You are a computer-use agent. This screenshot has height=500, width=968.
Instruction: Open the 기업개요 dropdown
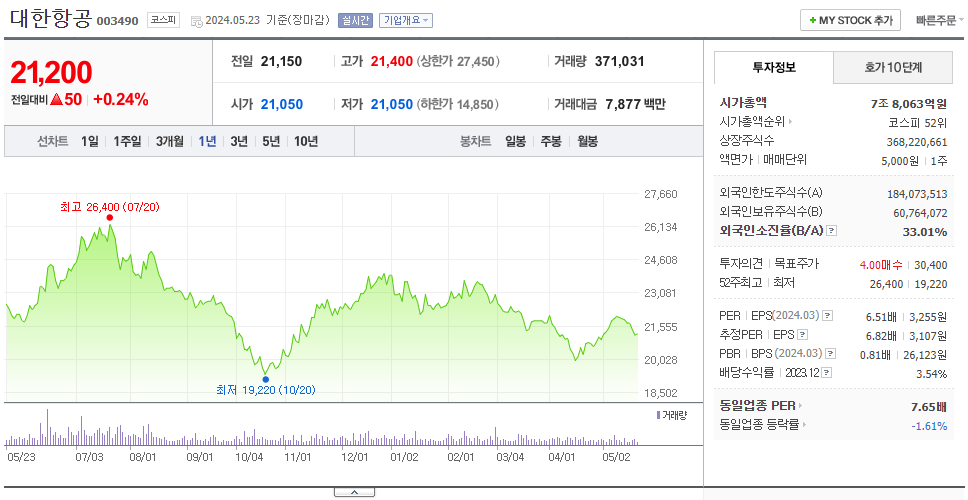406,20
